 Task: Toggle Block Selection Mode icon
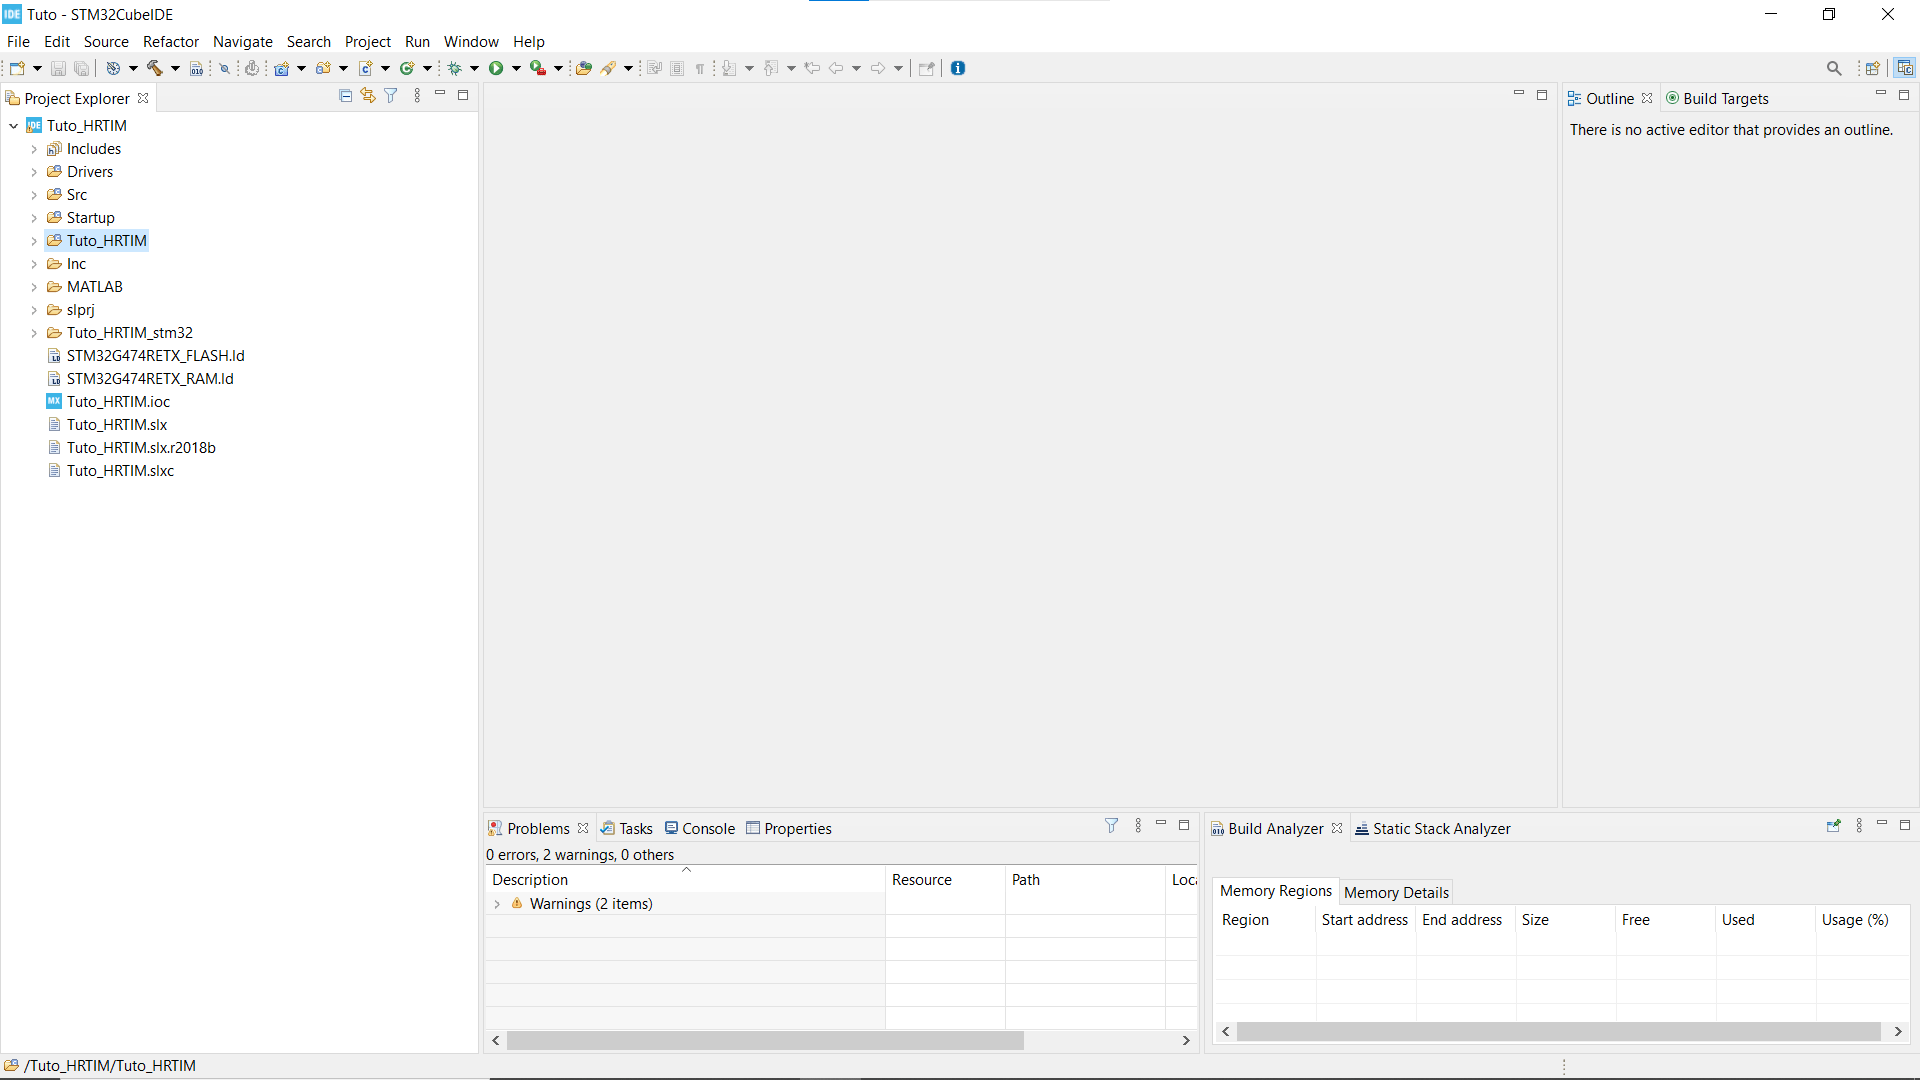pyautogui.click(x=677, y=68)
